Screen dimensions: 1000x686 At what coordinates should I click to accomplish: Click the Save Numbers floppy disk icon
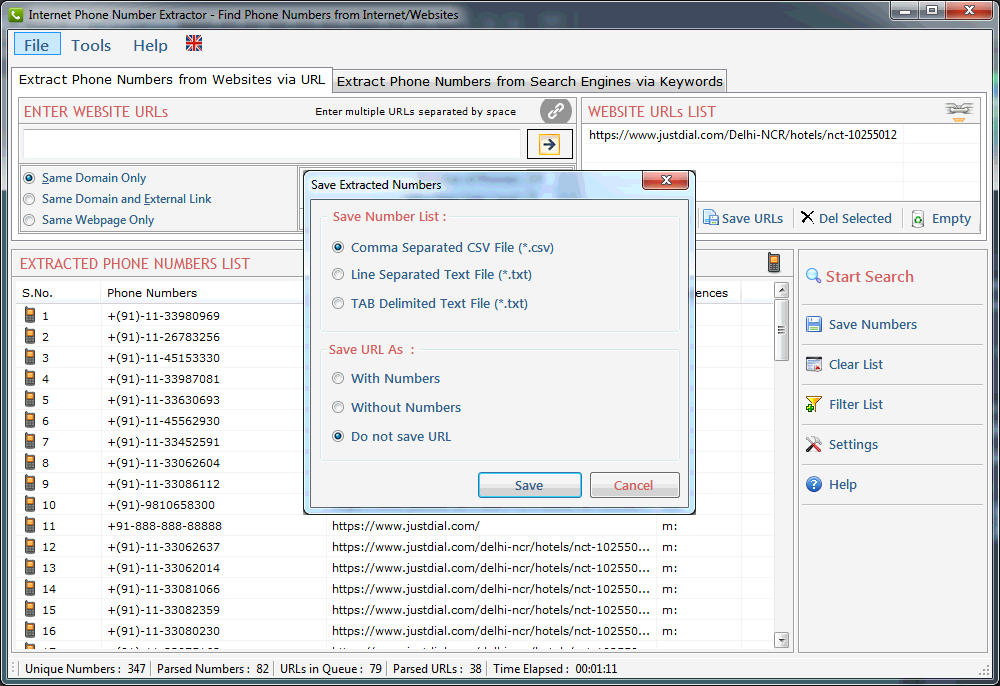coord(814,324)
